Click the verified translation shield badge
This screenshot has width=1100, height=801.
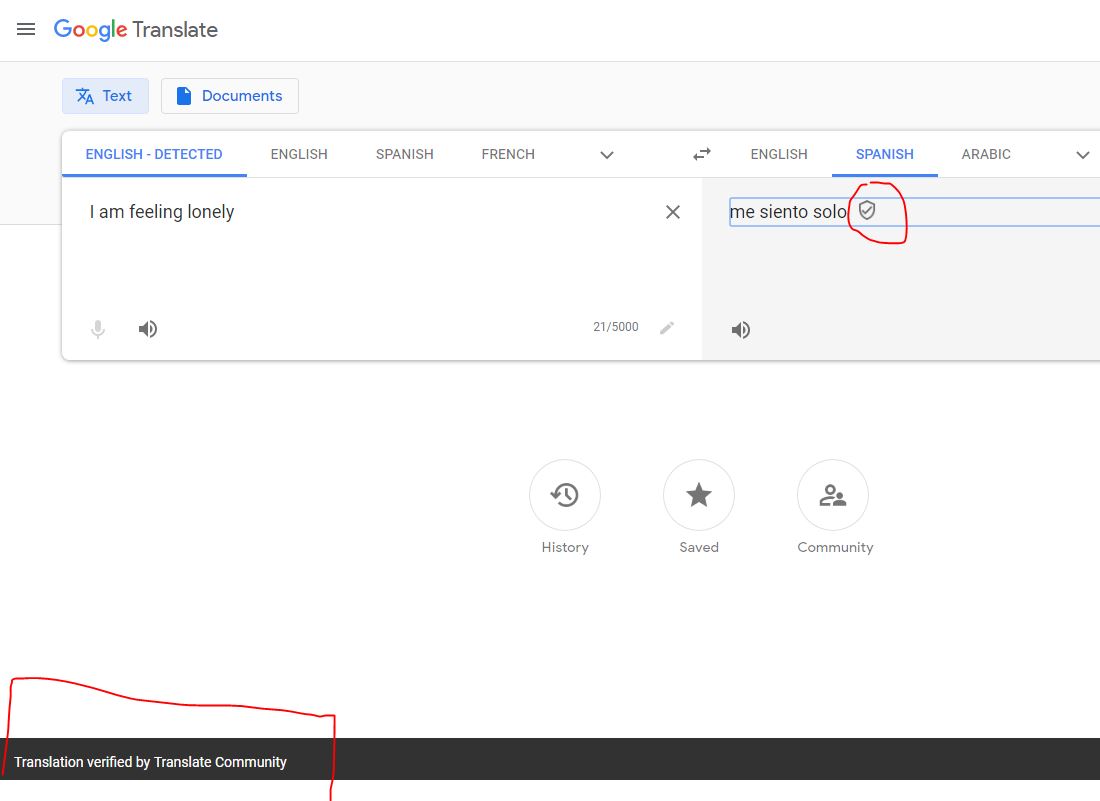pyautogui.click(x=866, y=210)
